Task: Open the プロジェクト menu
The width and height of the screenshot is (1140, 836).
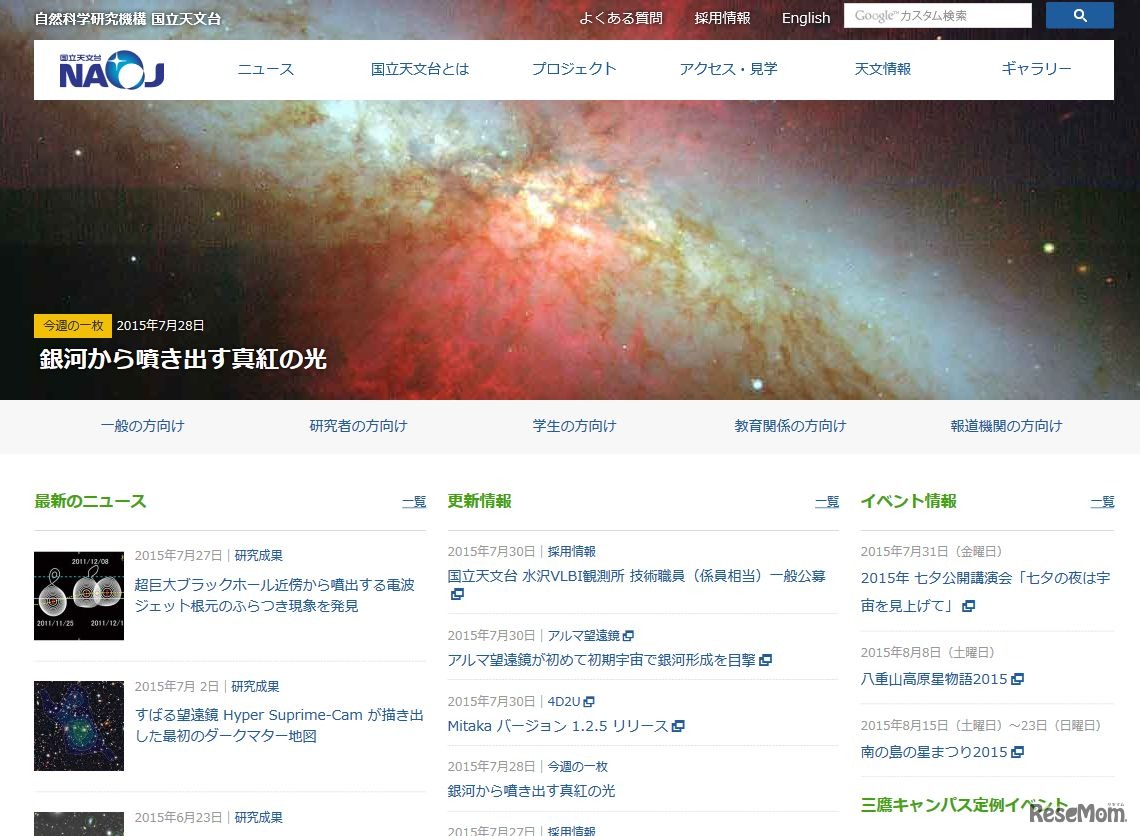Action: 574,69
